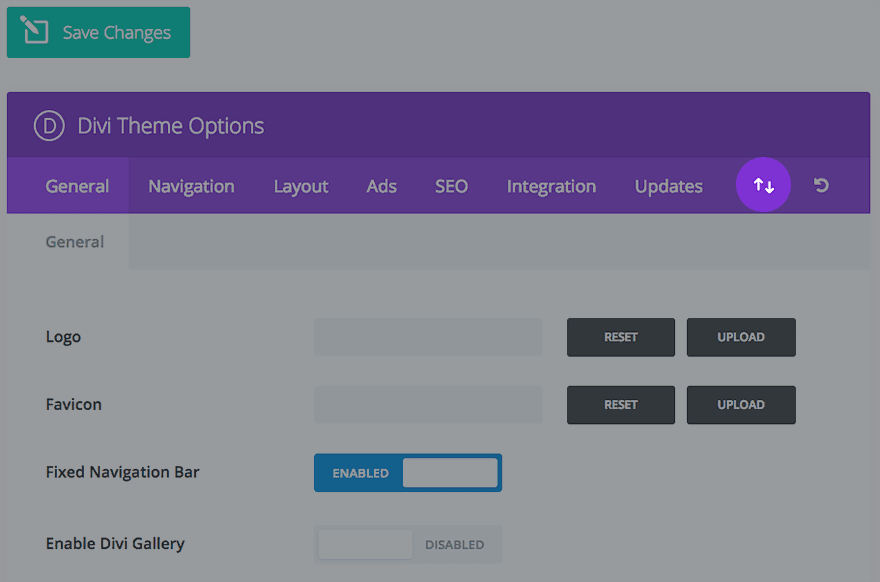Reset the Logo image
The height and width of the screenshot is (582, 880).
click(620, 337)
